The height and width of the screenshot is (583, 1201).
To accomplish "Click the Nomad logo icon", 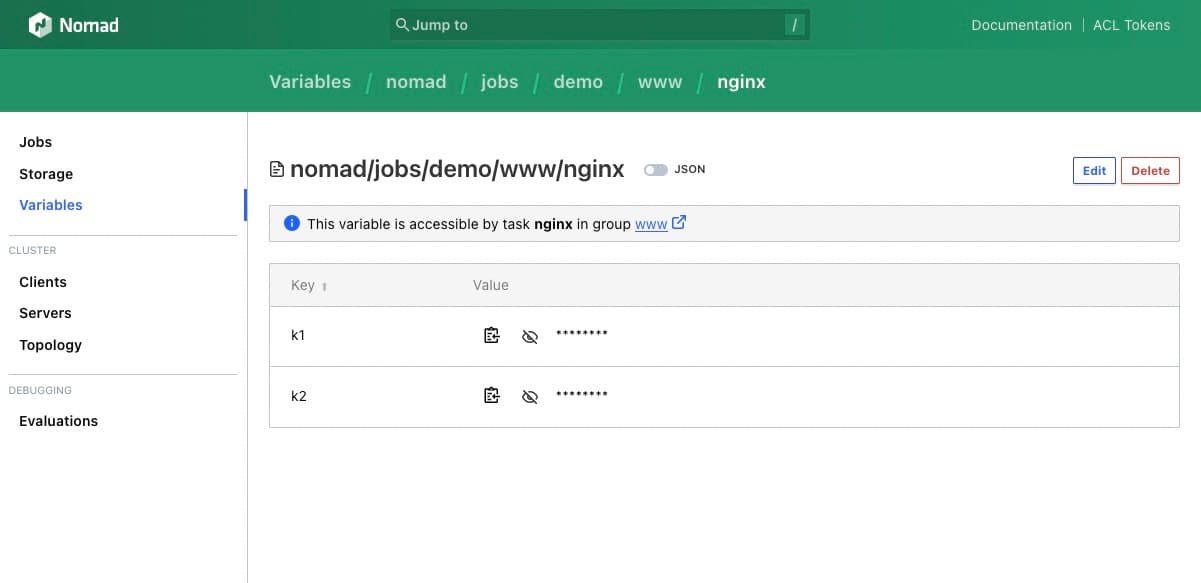I will pos(40,25).
